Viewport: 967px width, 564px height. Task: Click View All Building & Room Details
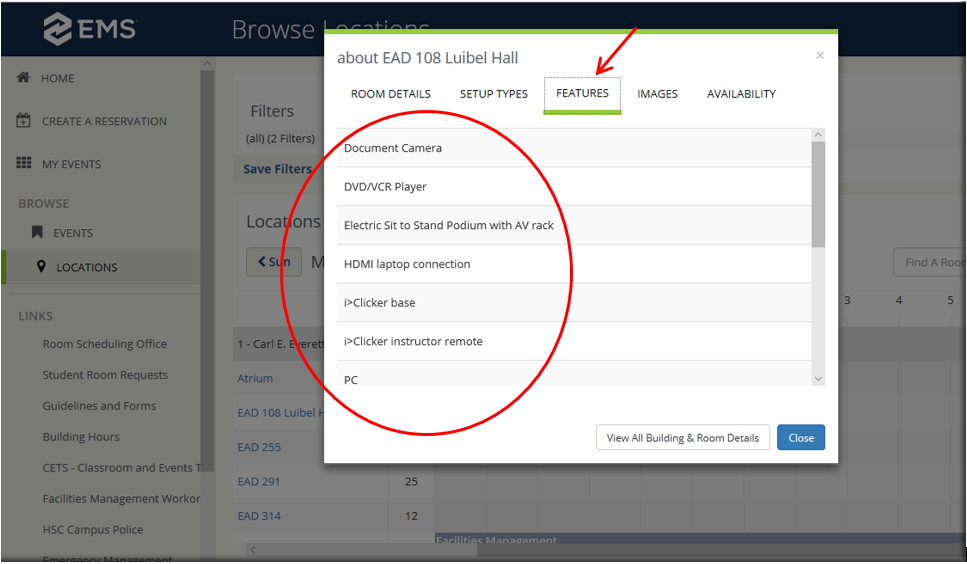(x=683, y=438)
